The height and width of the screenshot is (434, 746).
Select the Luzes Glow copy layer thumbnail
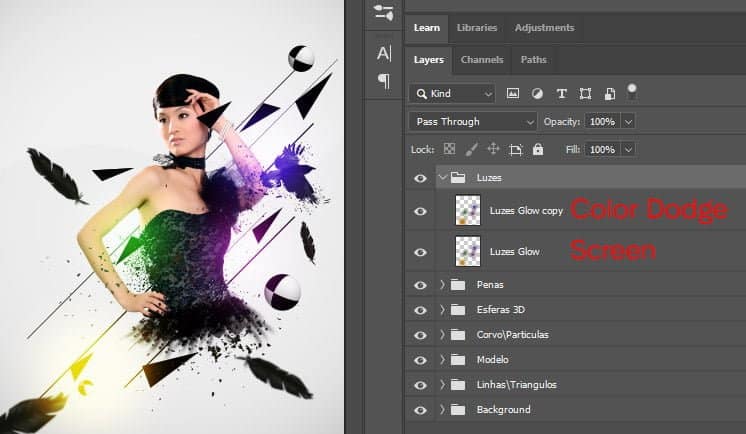(468, 210)
